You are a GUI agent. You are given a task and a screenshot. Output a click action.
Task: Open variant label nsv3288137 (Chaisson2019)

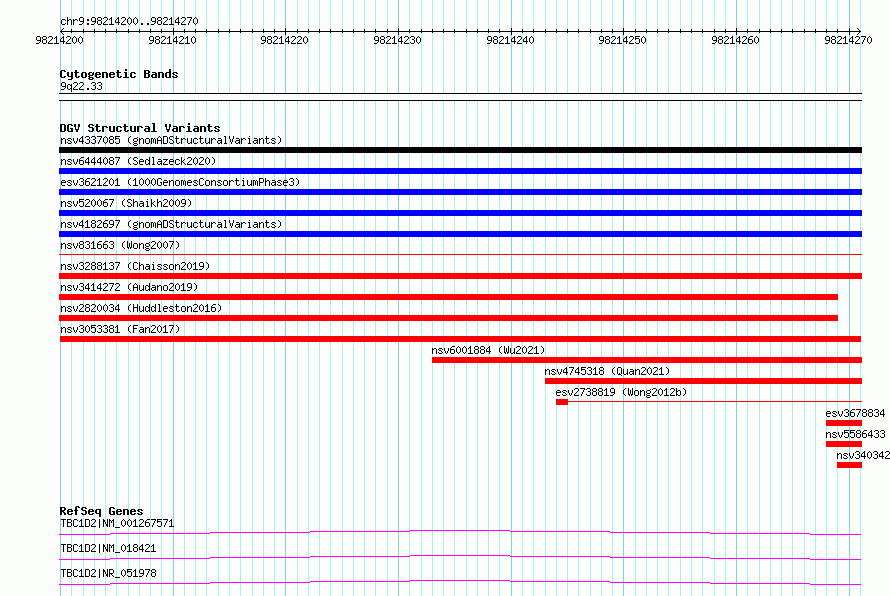pyautogui.click(x=135, y=266)
